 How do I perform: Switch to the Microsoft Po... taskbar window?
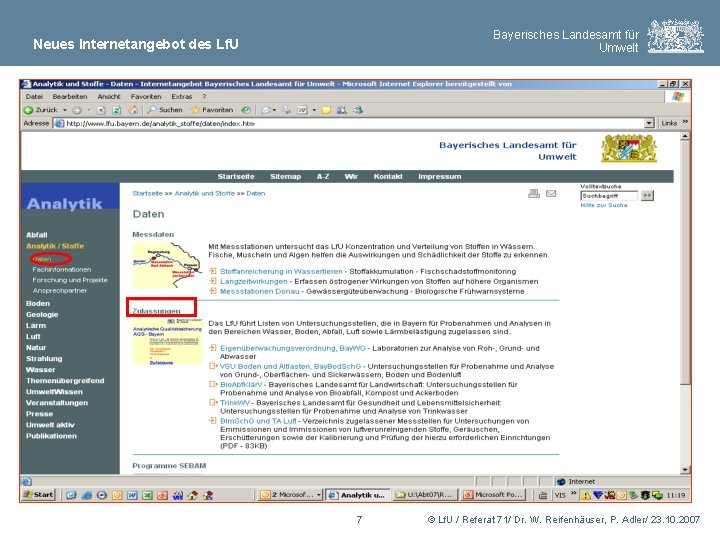point(494,495)
